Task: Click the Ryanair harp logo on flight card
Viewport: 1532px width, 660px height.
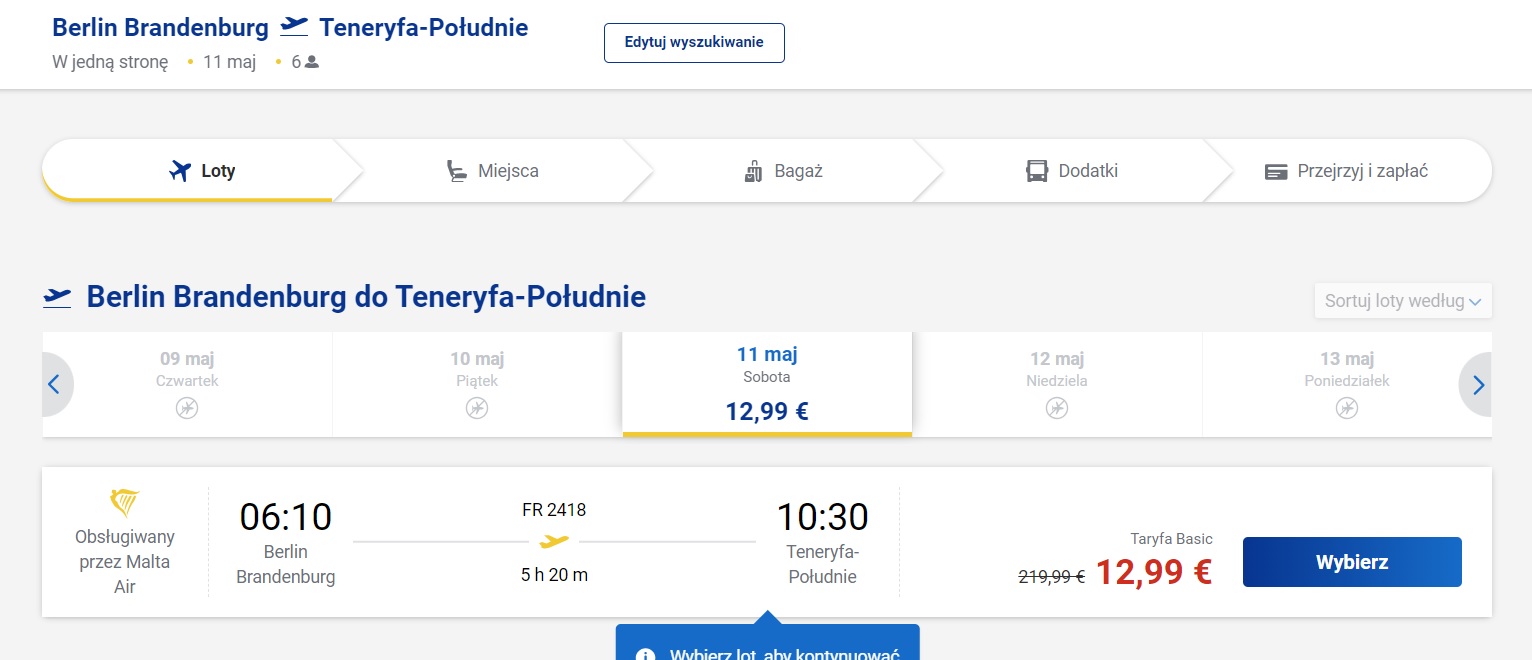Action: pos(125,503)
